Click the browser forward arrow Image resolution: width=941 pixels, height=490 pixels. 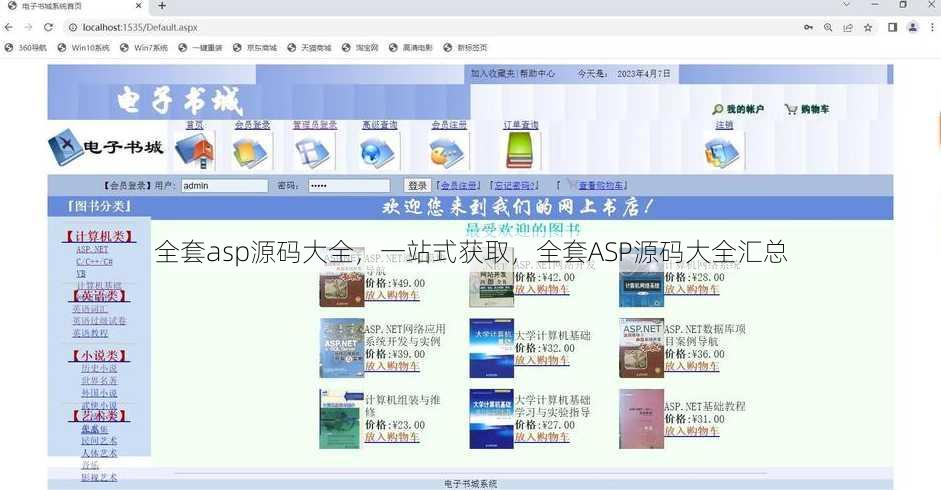[x=28, y=27]
